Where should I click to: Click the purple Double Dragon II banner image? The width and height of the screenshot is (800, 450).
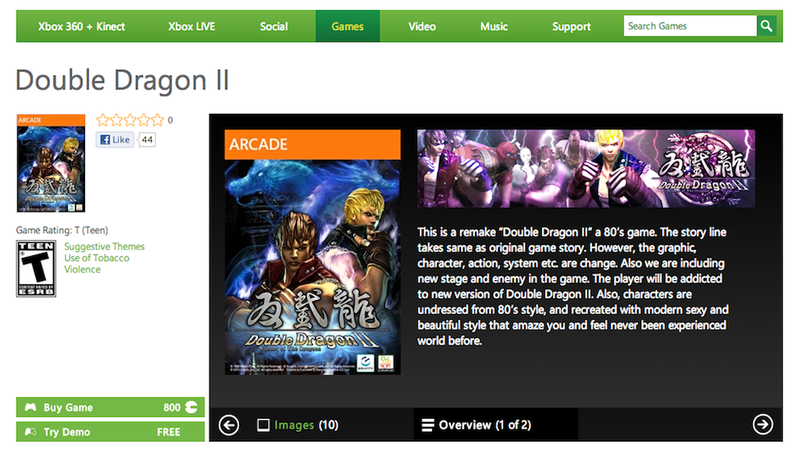(586, 168)
